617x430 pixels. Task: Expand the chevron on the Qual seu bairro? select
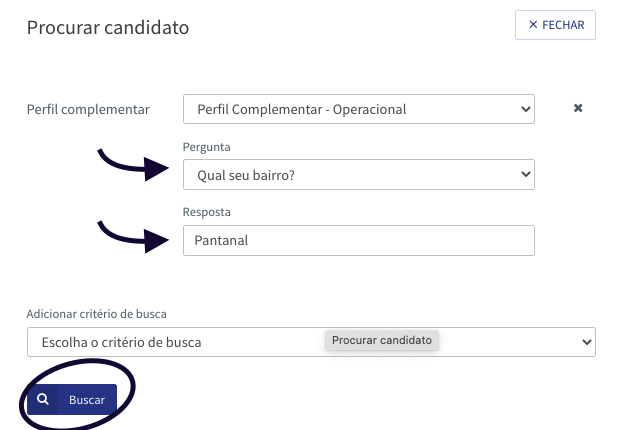[525, 174]
